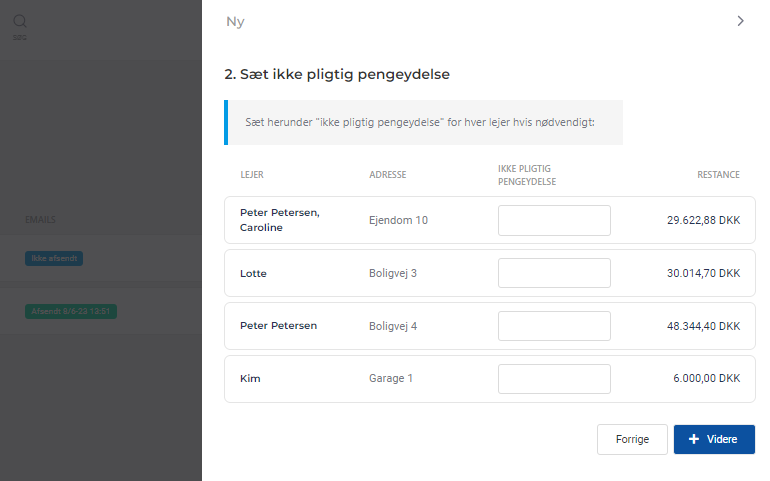Click the ADRESSE column header

click(x=387, y=175)
